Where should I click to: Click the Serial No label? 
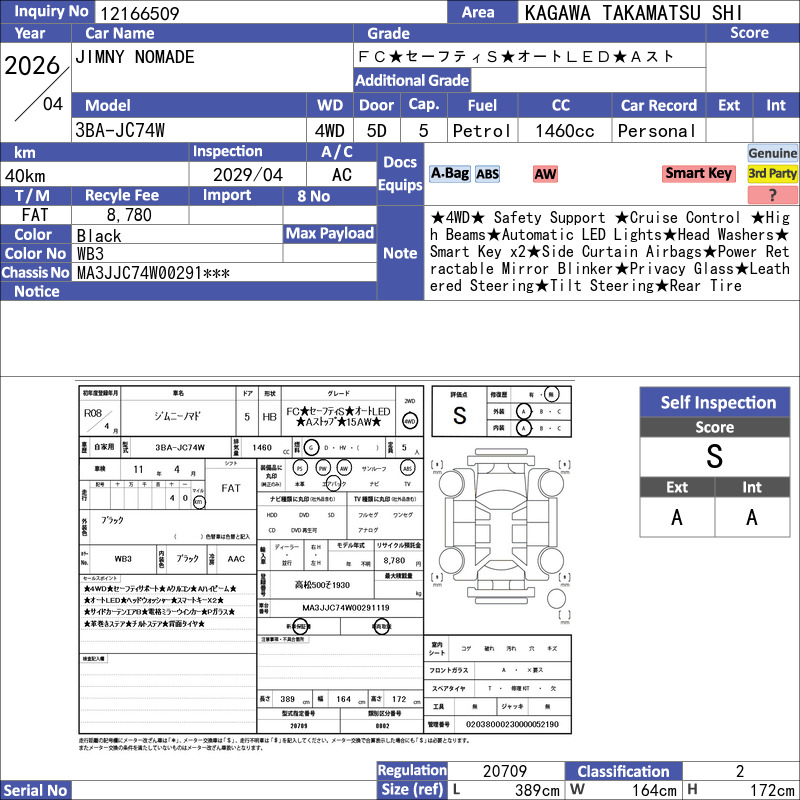[x=35, y=790]
